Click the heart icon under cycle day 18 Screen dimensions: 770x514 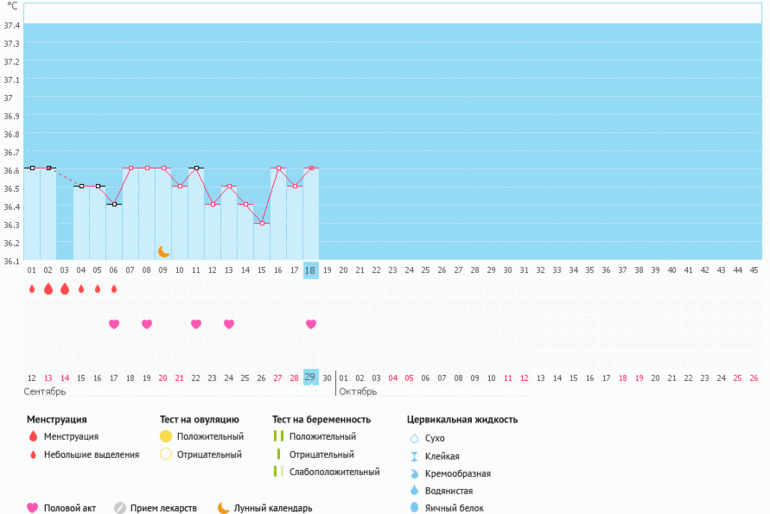click(x=311, y=324)
